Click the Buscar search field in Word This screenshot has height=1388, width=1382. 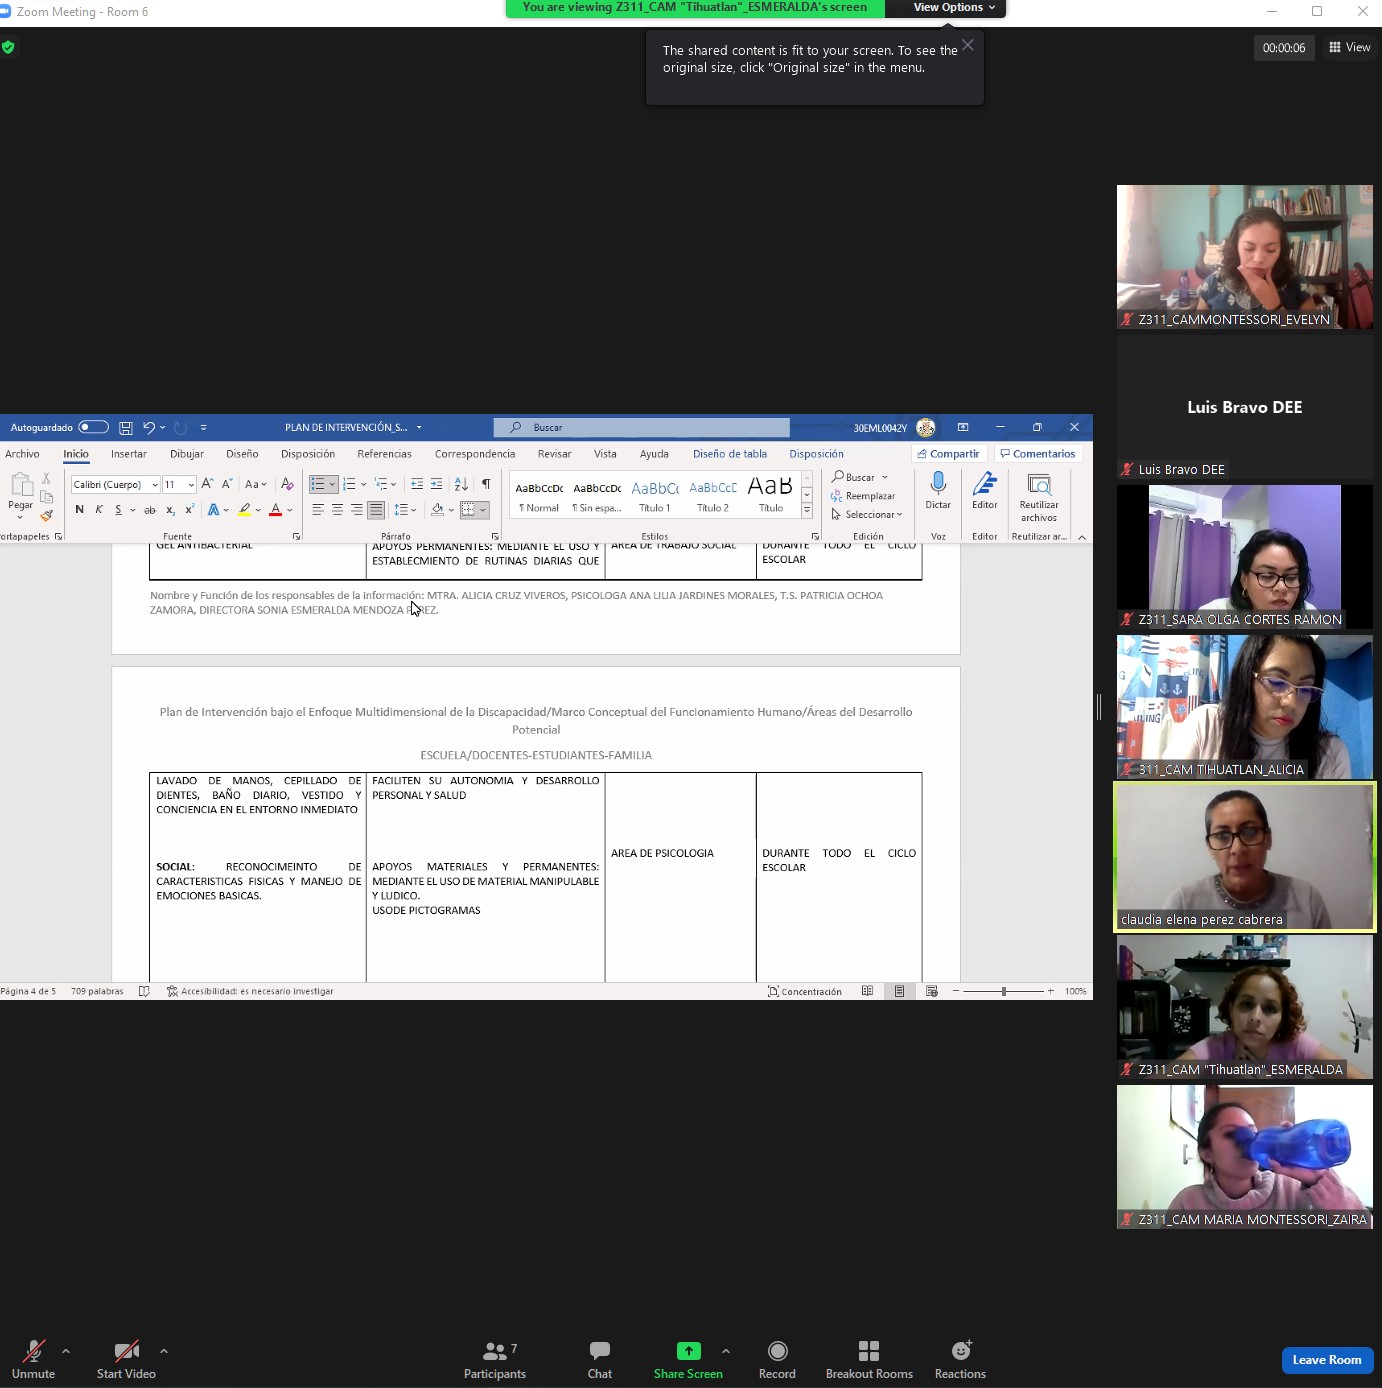point(641,428)
